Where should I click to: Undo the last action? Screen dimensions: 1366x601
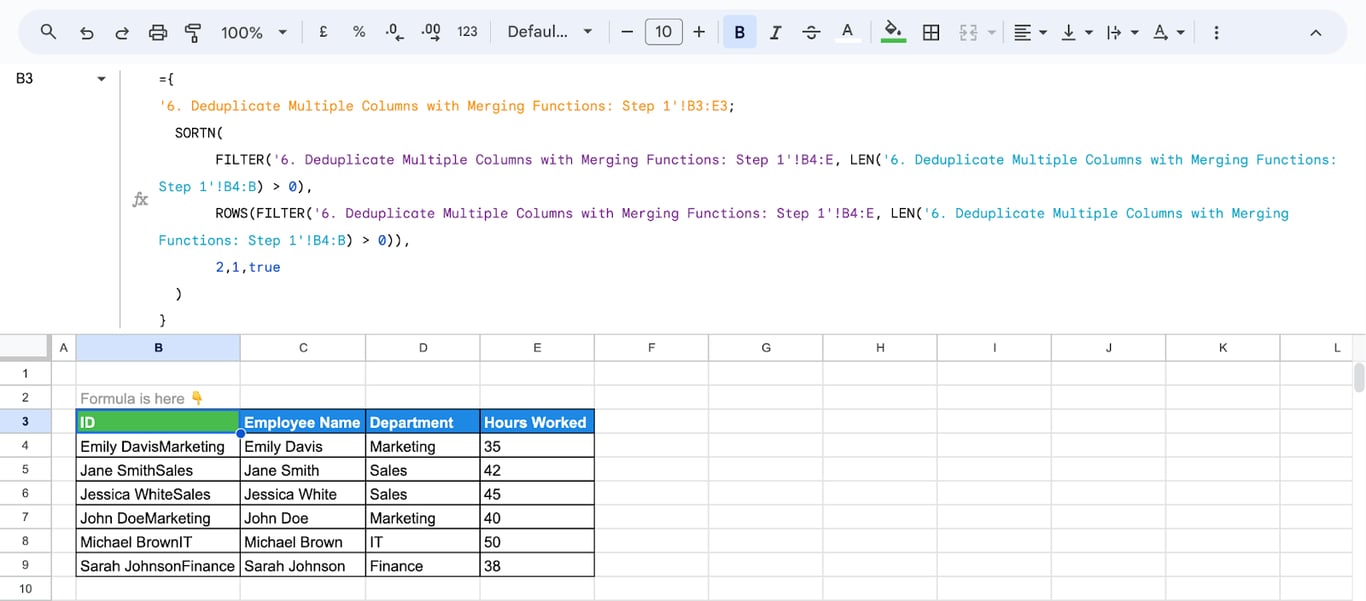point(86,32)
